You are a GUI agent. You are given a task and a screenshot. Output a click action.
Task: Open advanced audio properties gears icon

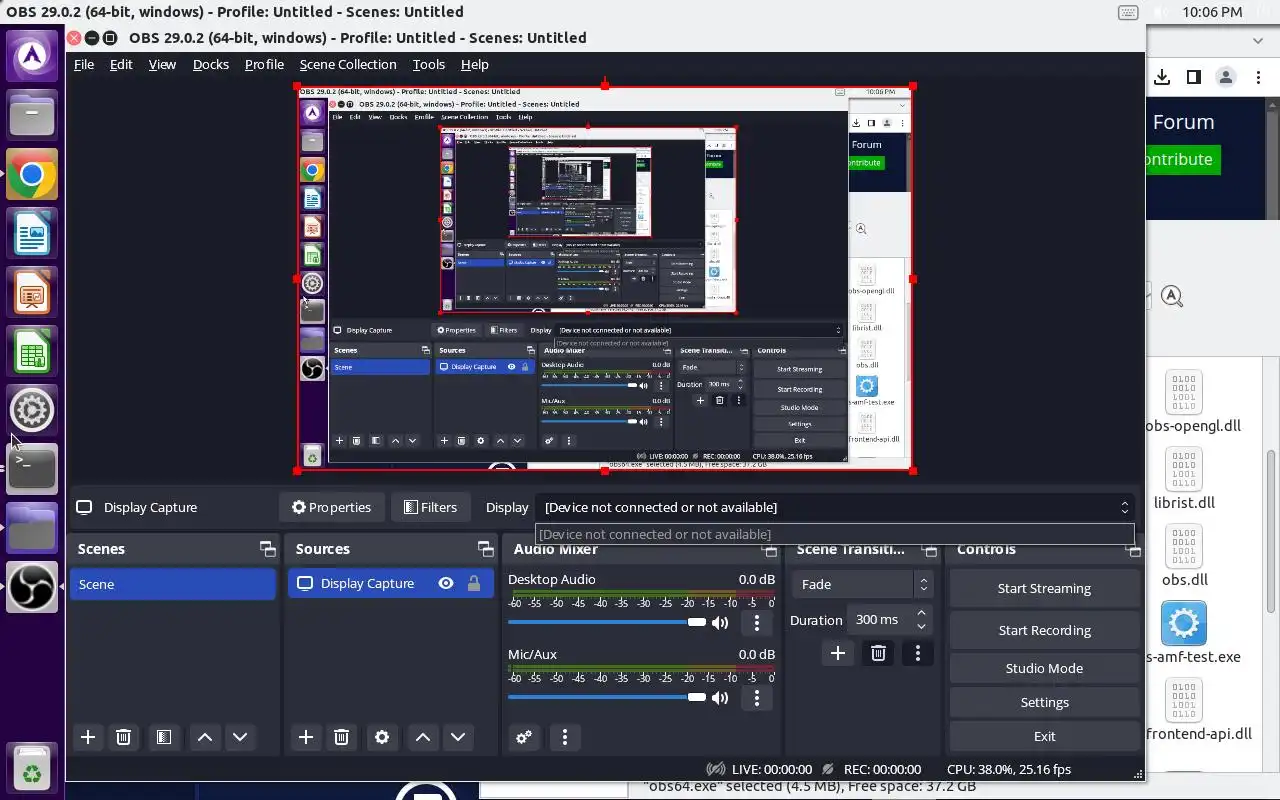pos(524,737)
